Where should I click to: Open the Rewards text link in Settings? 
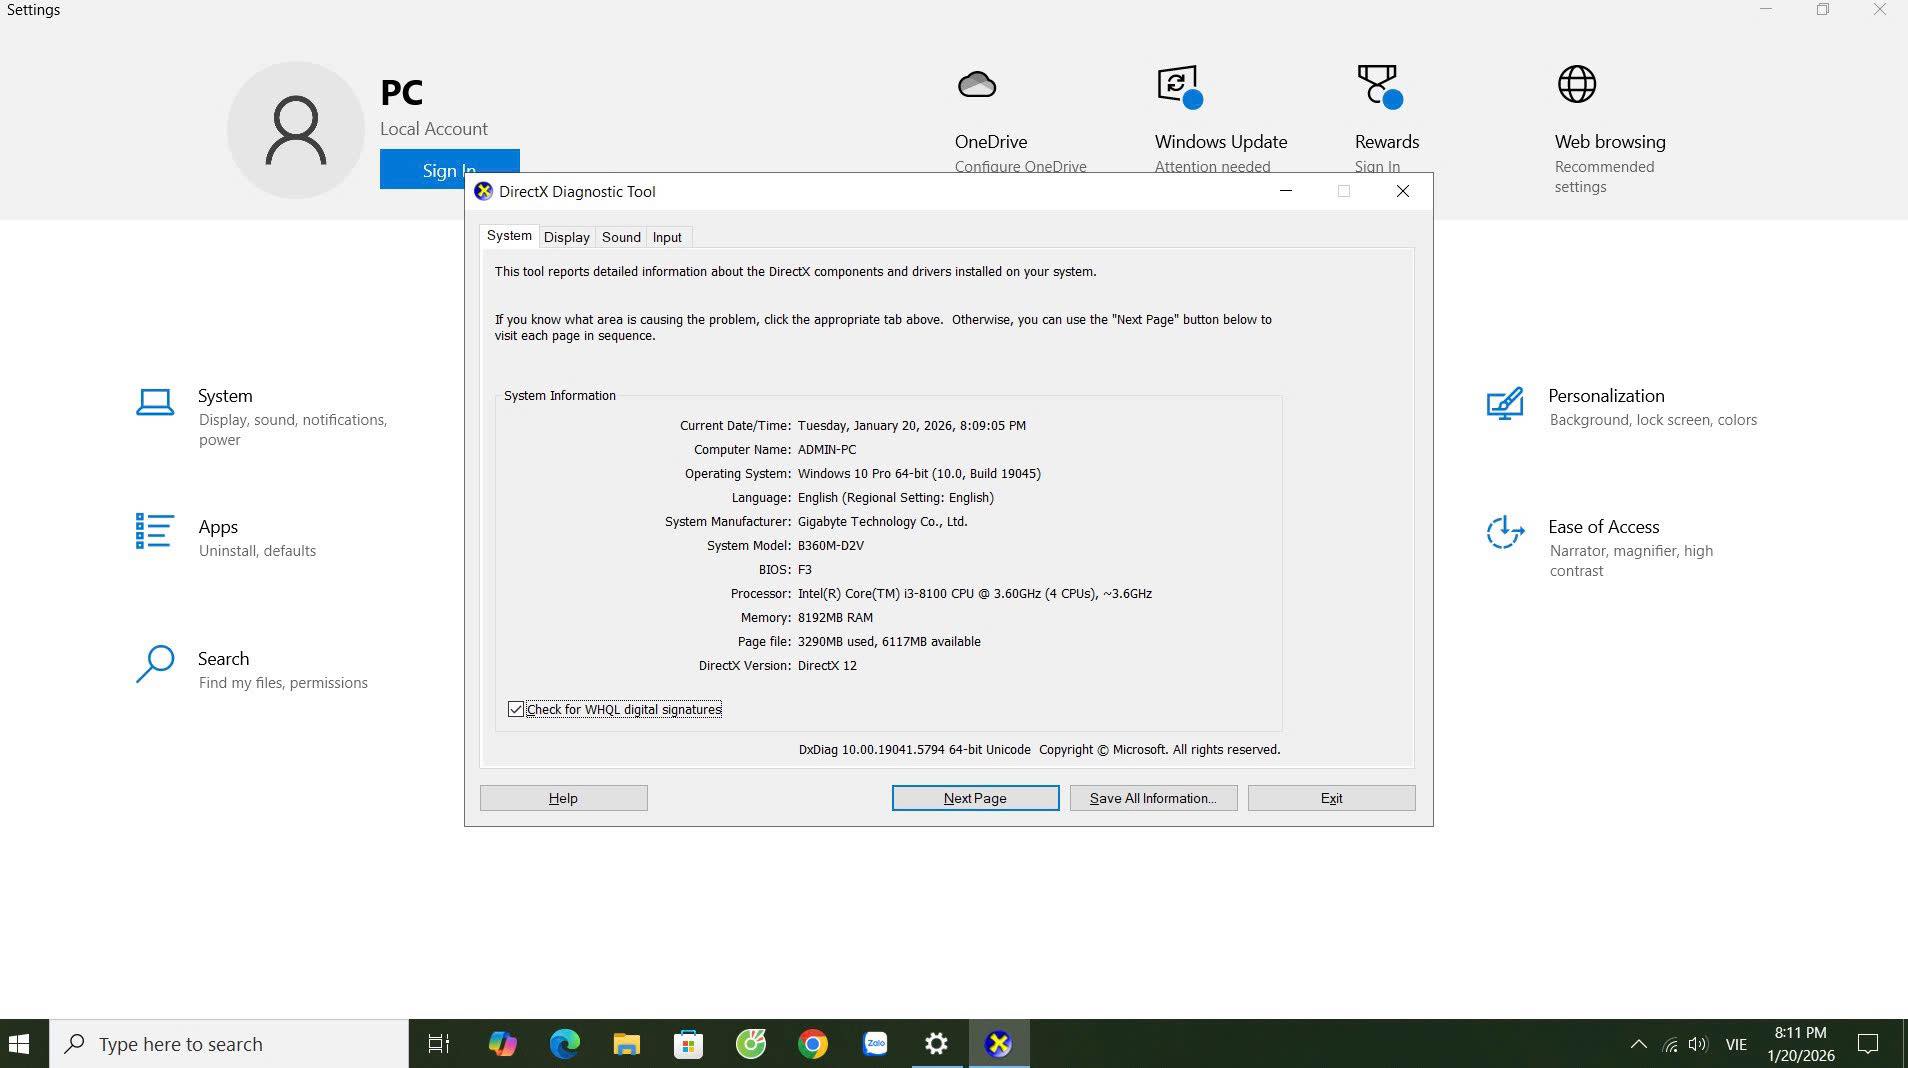(1387, 142)
